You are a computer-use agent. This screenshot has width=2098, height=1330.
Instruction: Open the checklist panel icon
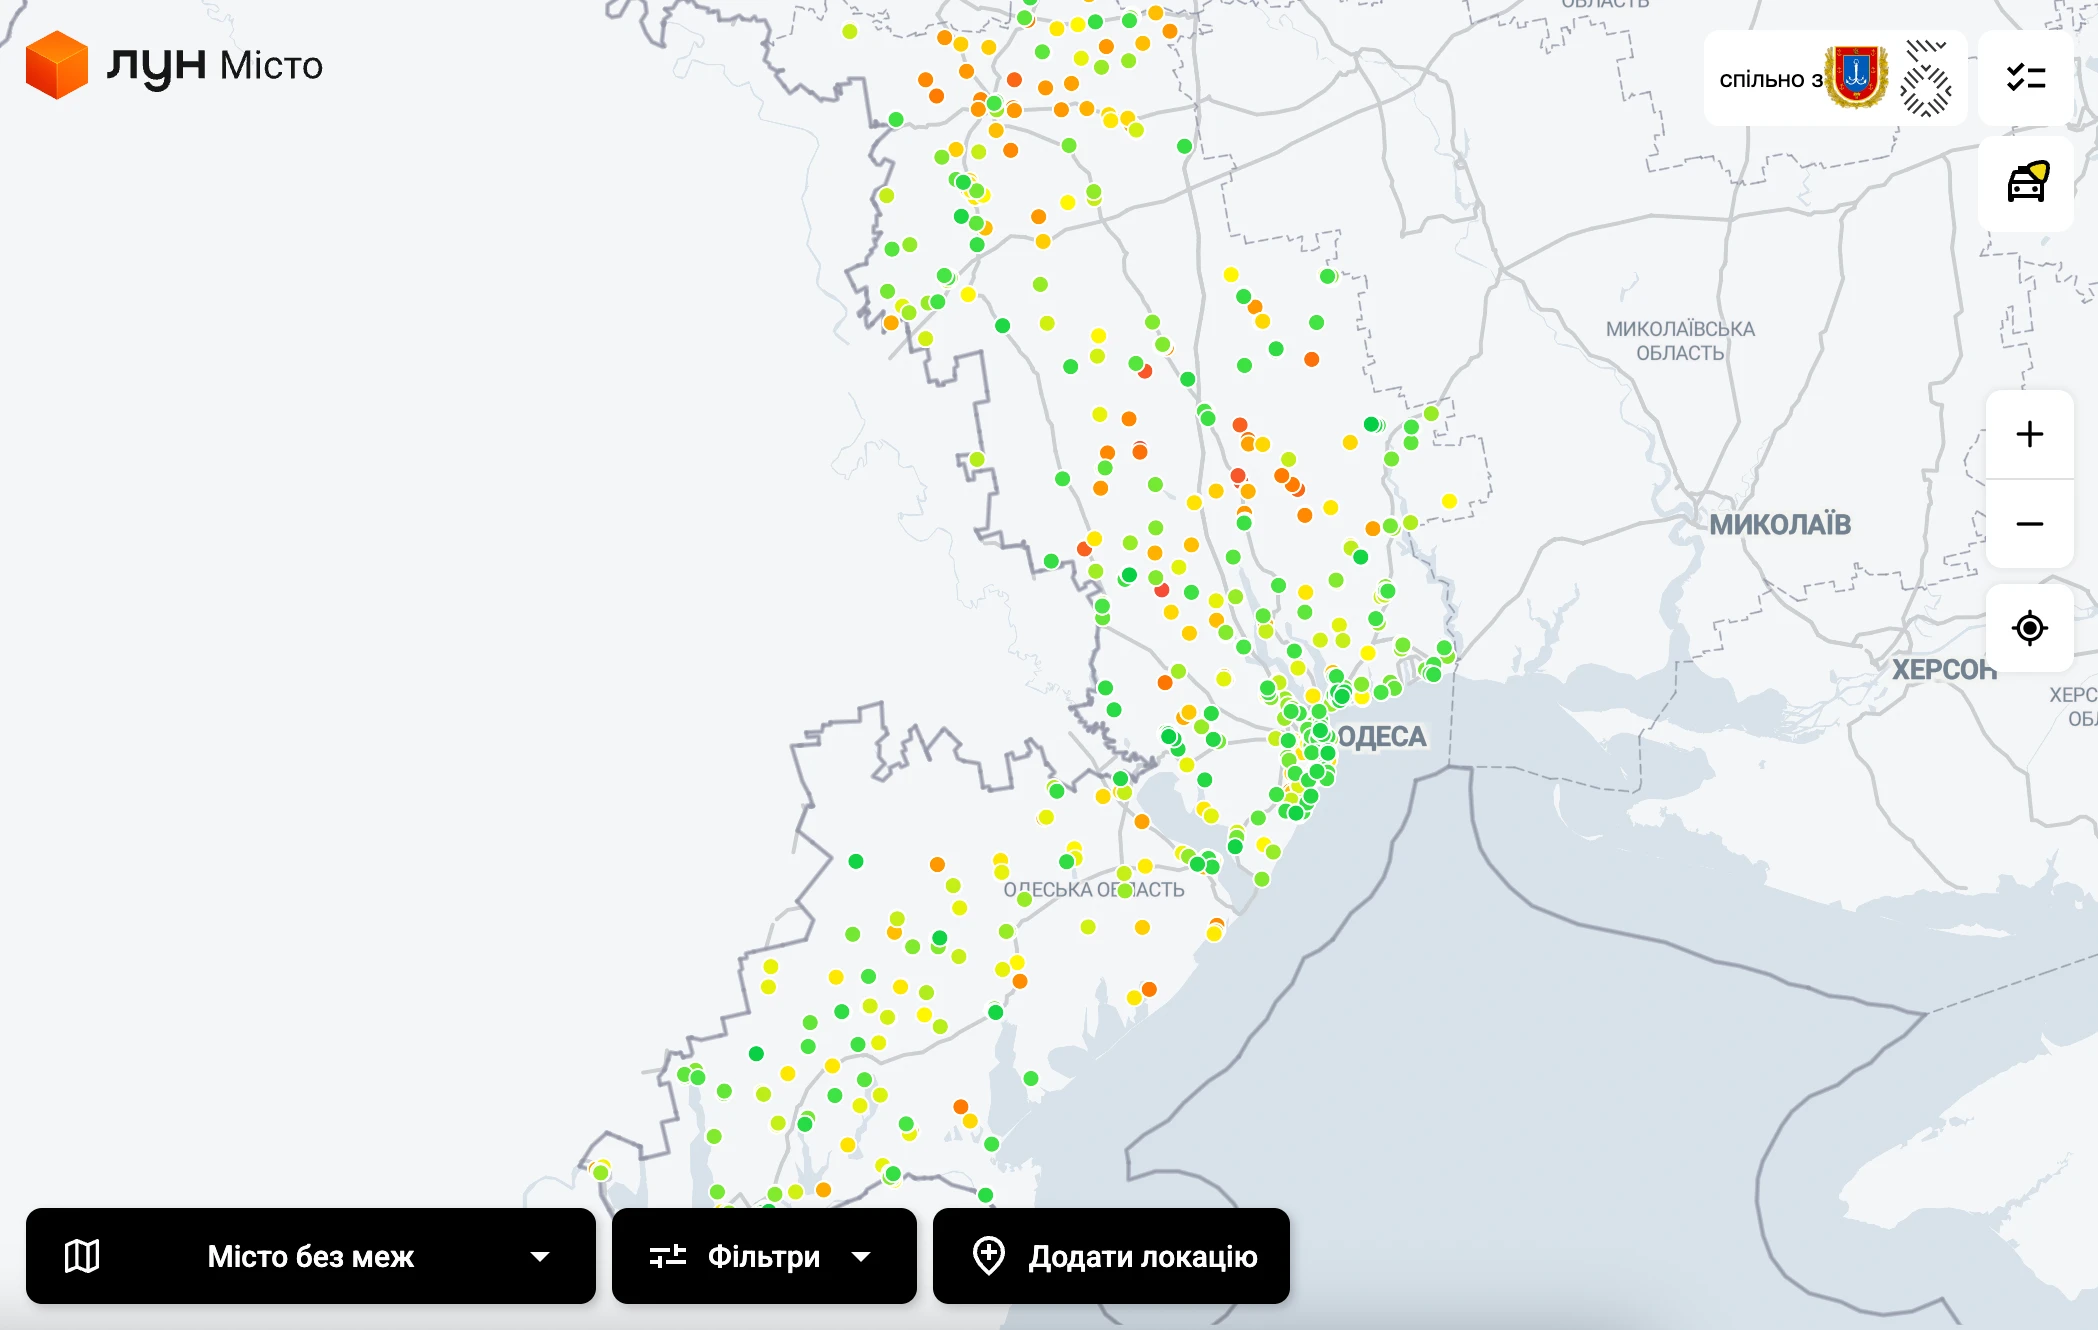pyautogui.click(x=2026, y=77)
